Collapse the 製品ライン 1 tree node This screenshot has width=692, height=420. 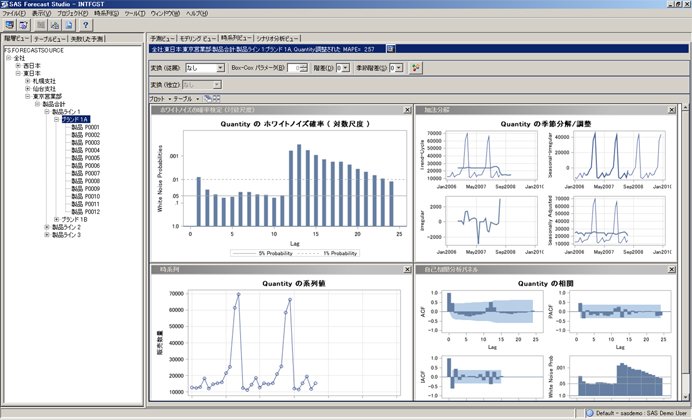click(x=47, y=112)
